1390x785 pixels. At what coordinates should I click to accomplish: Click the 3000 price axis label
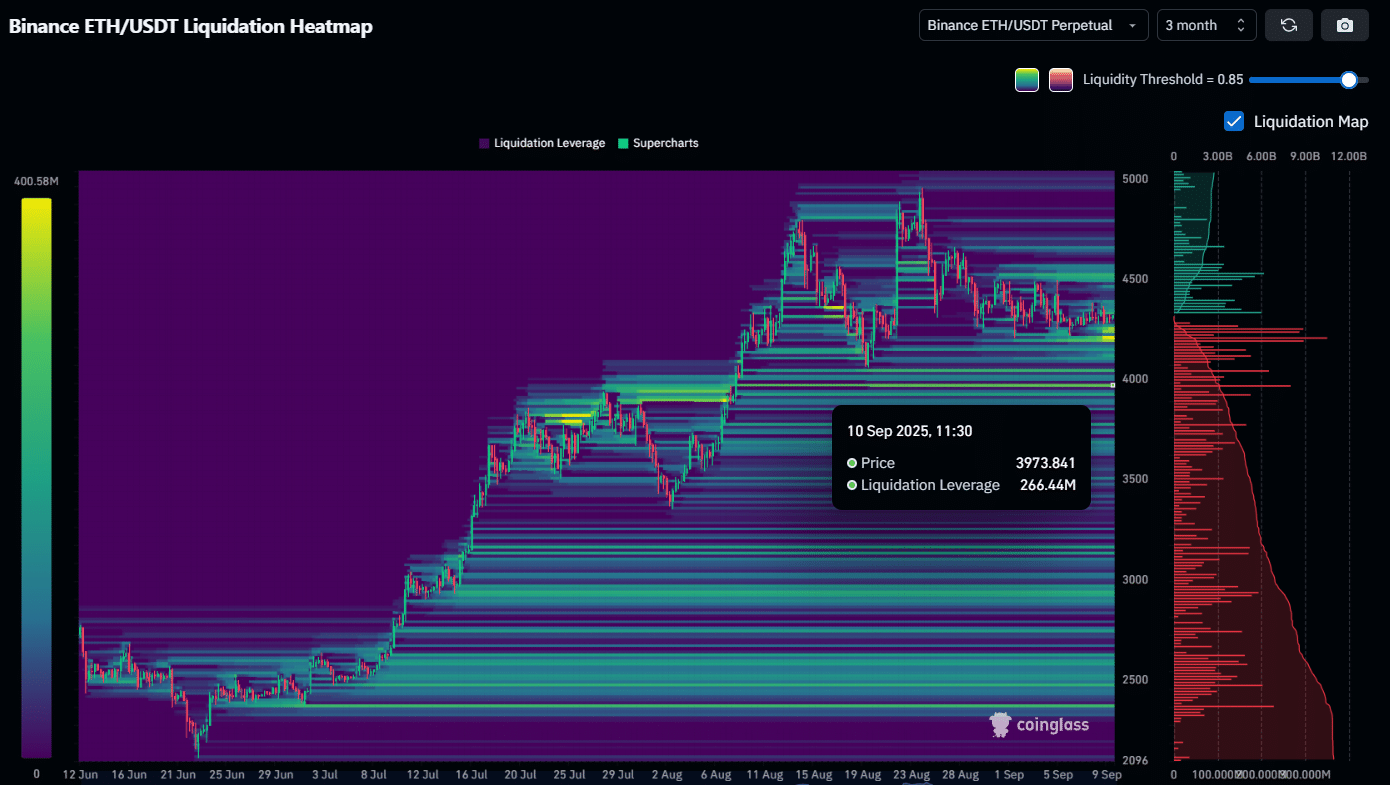[1135, 580]
